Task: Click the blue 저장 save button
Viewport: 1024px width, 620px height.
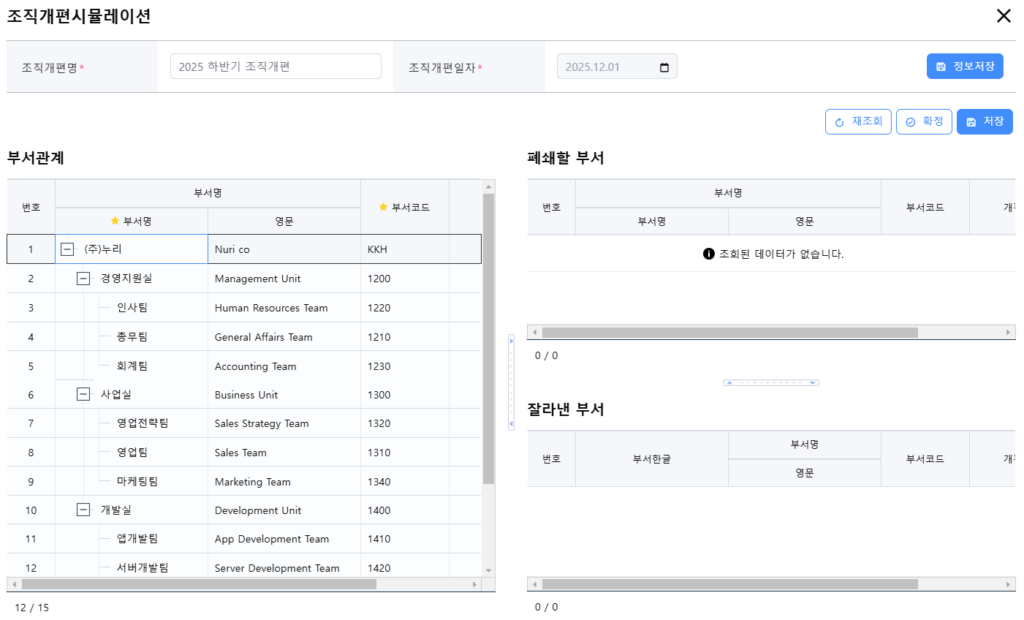Action: click(x=984, y=121)
